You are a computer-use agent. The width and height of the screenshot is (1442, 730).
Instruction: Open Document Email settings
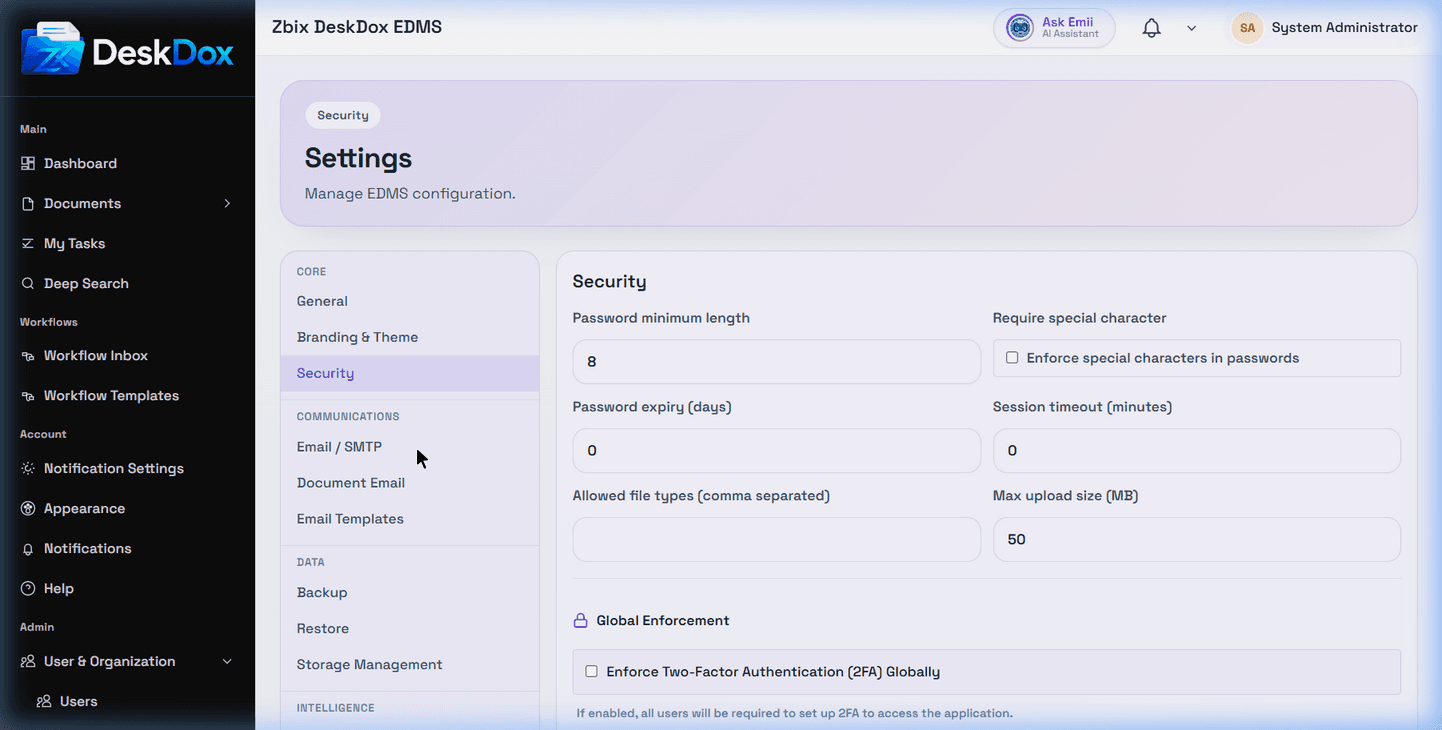(409, 483)
